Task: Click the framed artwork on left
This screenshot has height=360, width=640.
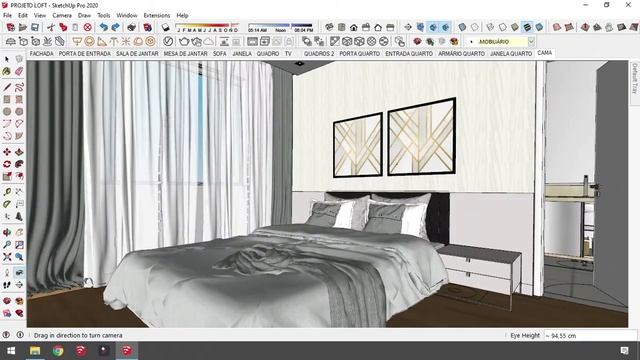Action: coord(358,145)
